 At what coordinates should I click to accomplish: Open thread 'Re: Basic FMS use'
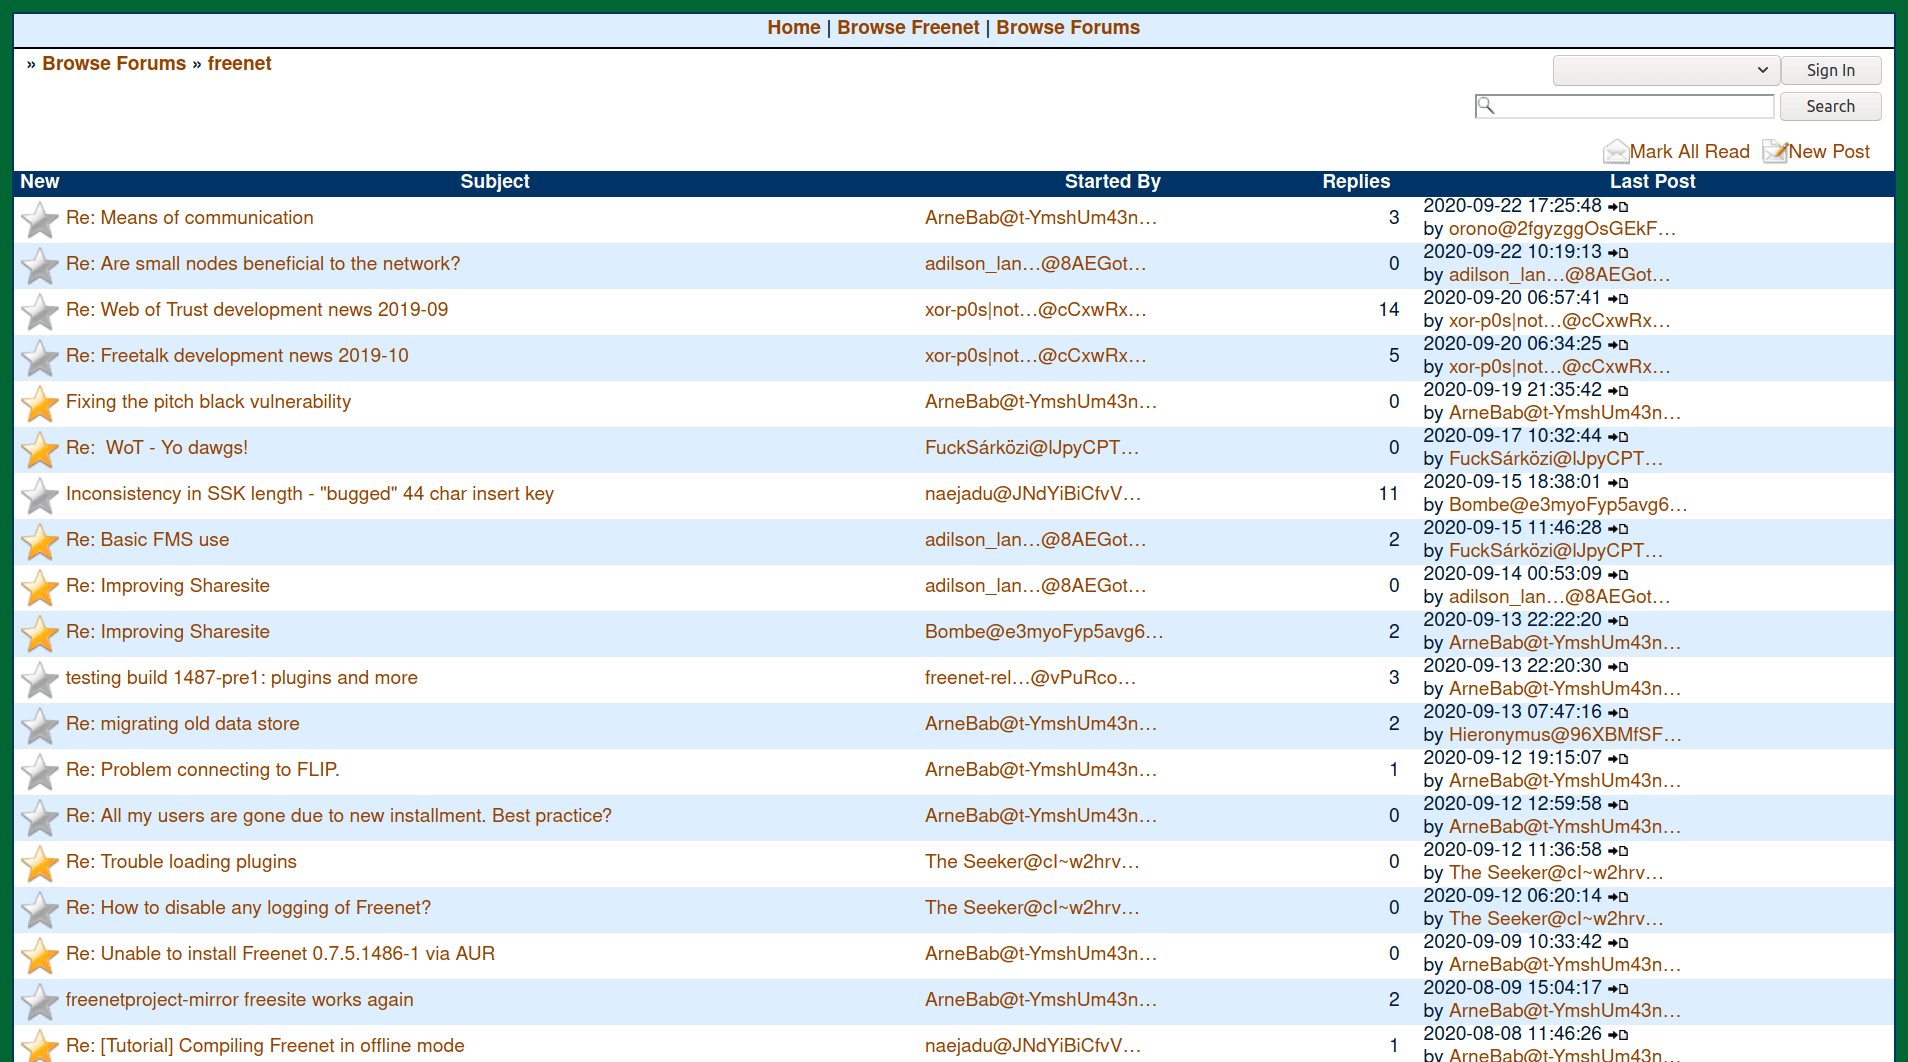click(x=147, y=540)
